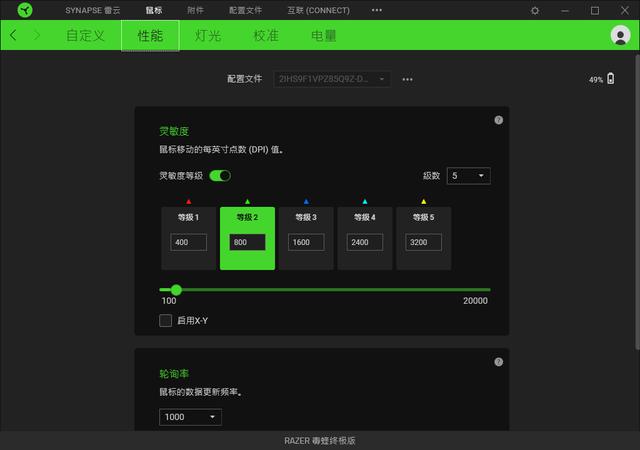The image size is (640, 450).
Task: Open the settings gear icon
Action: click(535, 11)
